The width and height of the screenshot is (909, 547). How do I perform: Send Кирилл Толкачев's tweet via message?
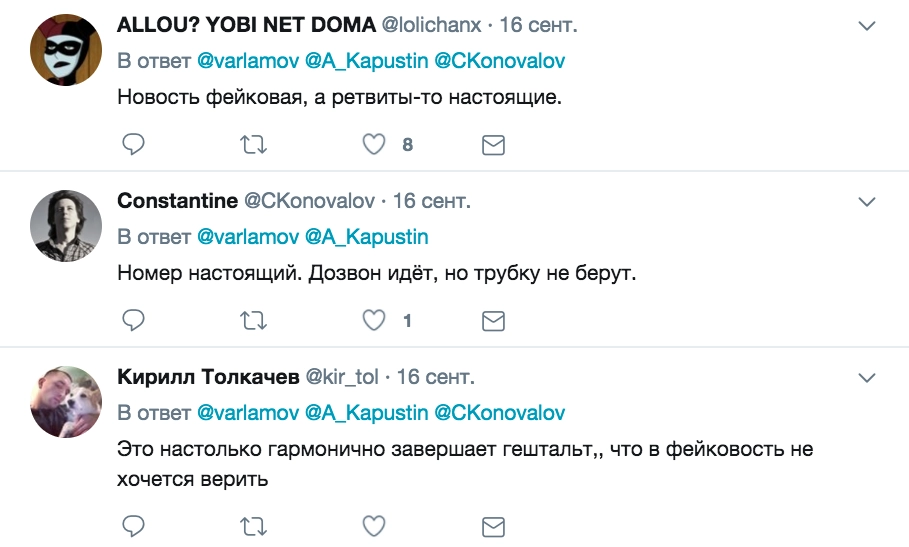tap(493, 526)
